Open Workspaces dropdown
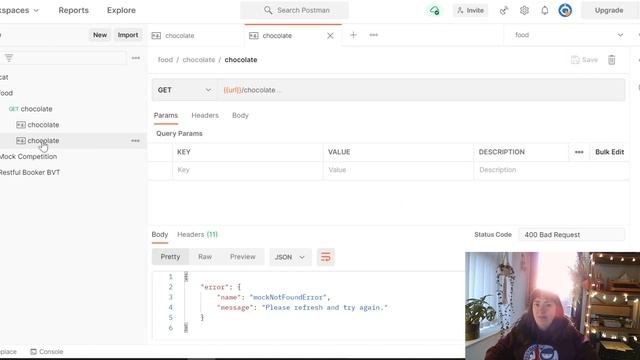Viewport: 640px width, 360px height. [x=19, y=10]
